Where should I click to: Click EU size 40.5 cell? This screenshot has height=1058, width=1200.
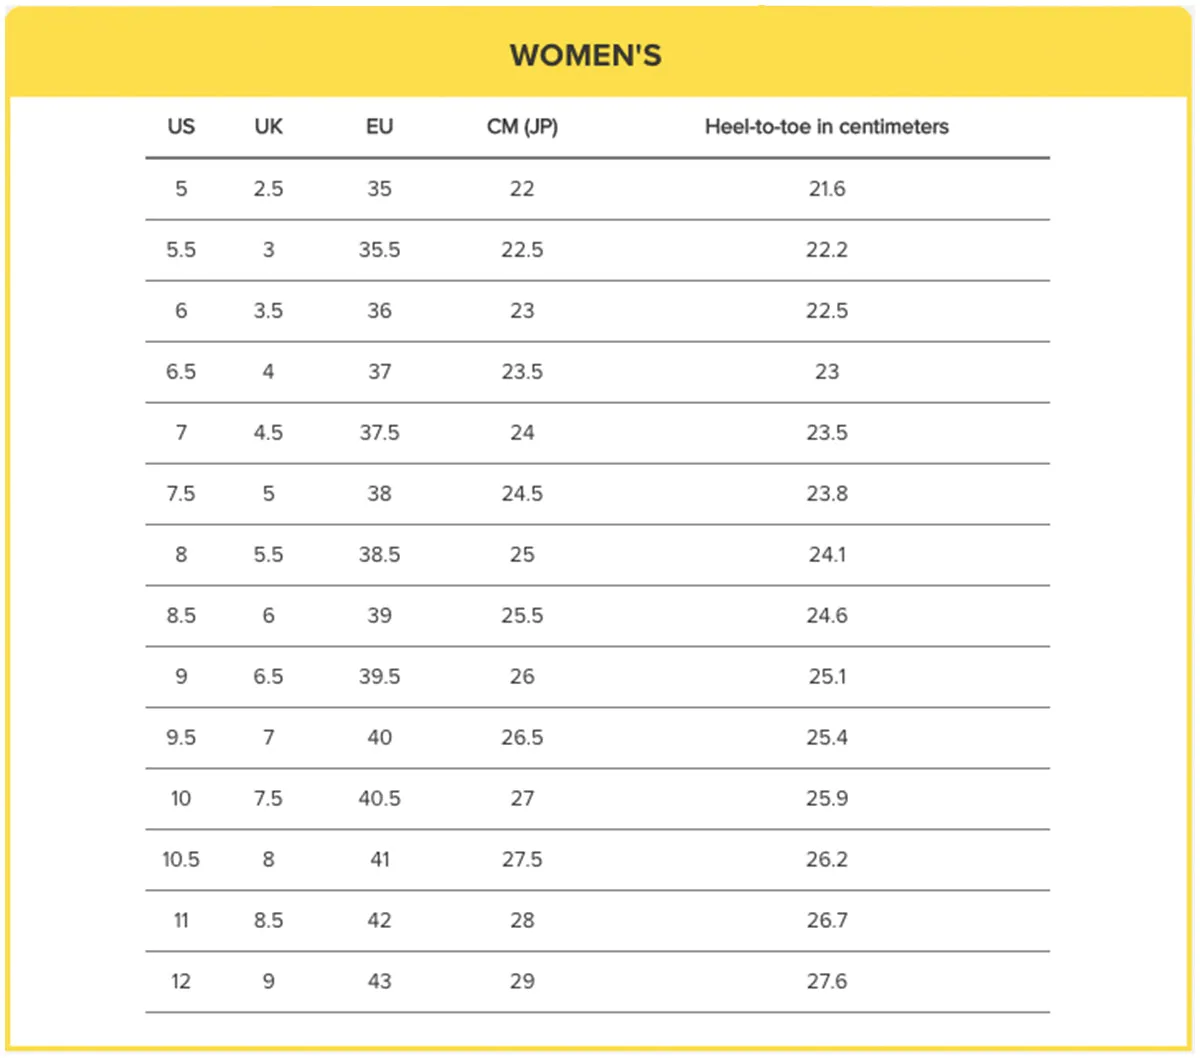[379, 799]
